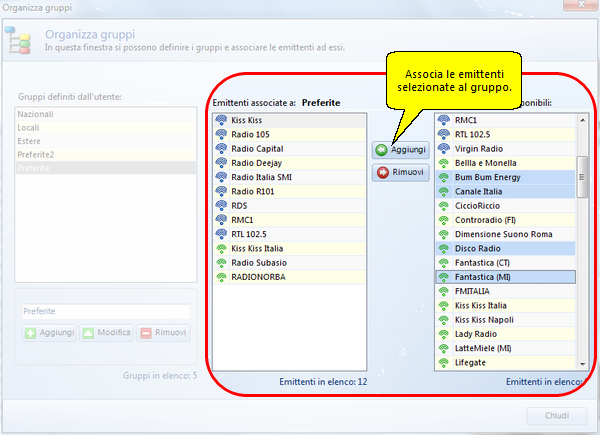Select Kiss Kiss Italia in available list
This screenshot has height=435, width=600.
point(505,306)
